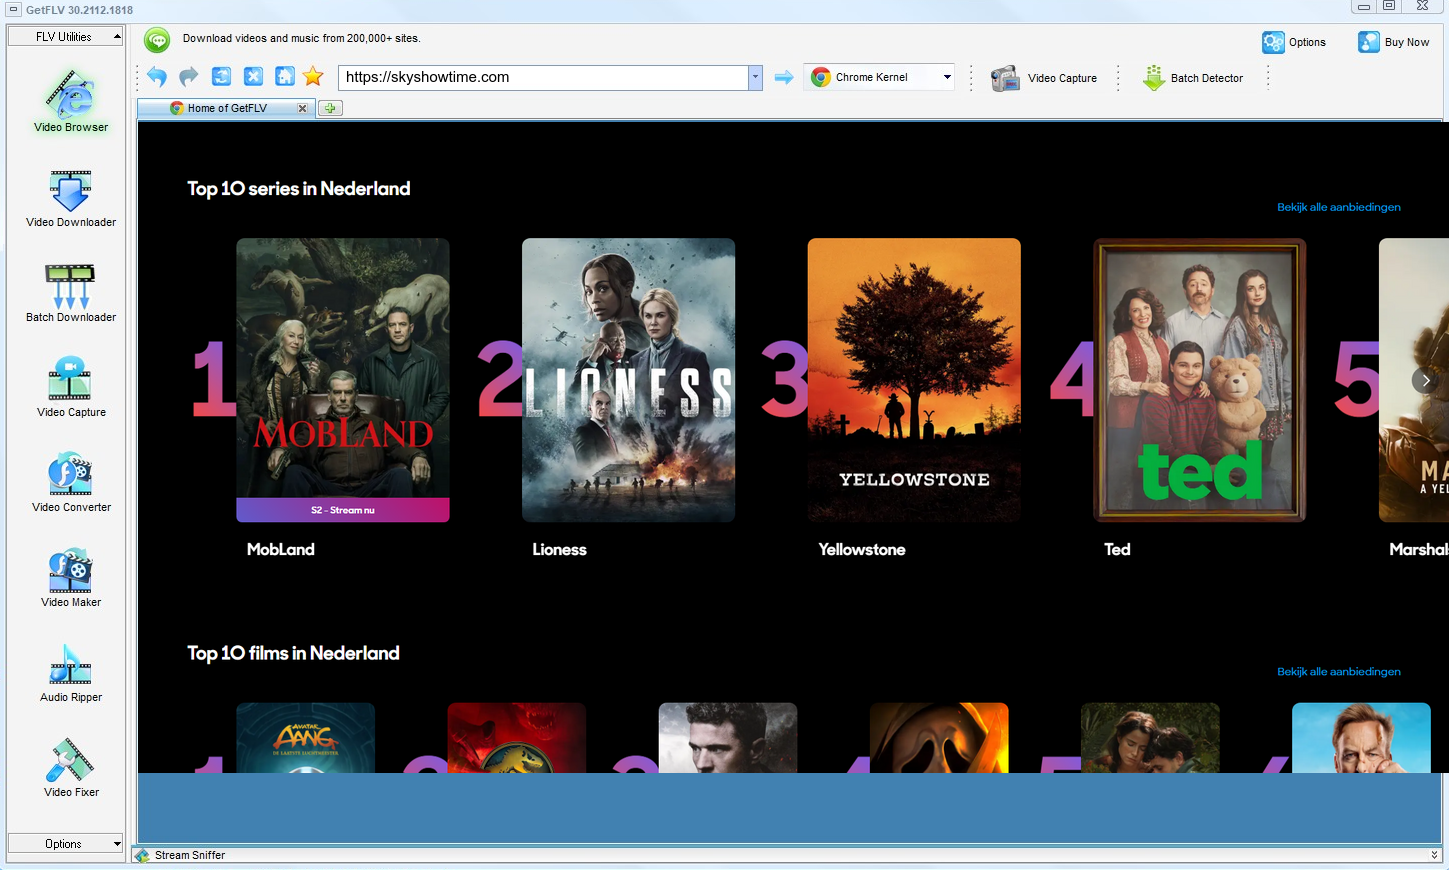The height and width of the screenshot is (870, 1449).
Task: Click the blue Go arrow next to address bar
Action: tap(784, 77)
